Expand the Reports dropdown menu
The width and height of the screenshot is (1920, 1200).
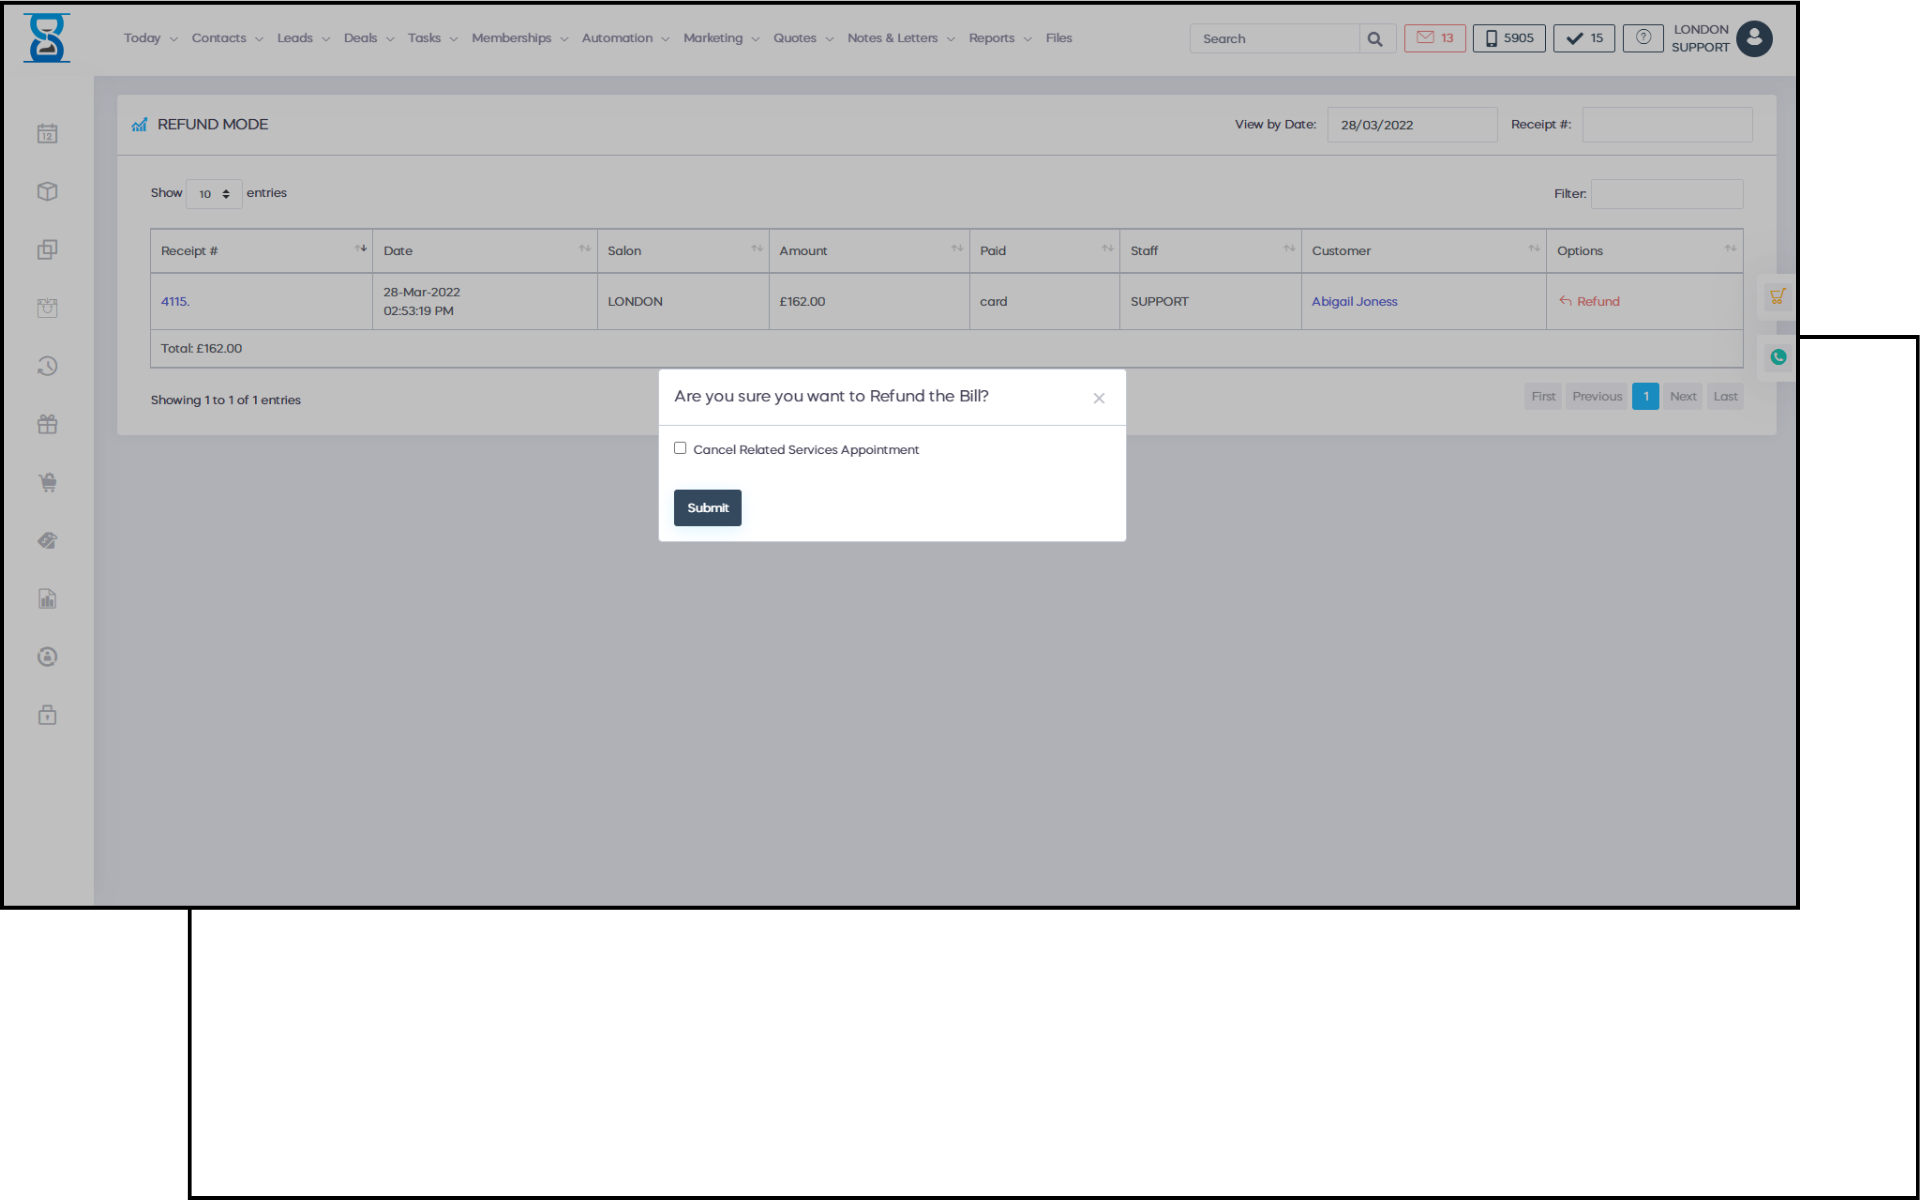(999, 38)
